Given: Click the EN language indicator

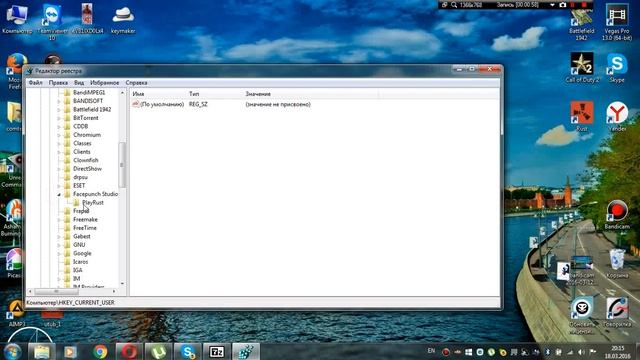Looking at the screenshot, I should pyautogui.click(x=431, y=351).
